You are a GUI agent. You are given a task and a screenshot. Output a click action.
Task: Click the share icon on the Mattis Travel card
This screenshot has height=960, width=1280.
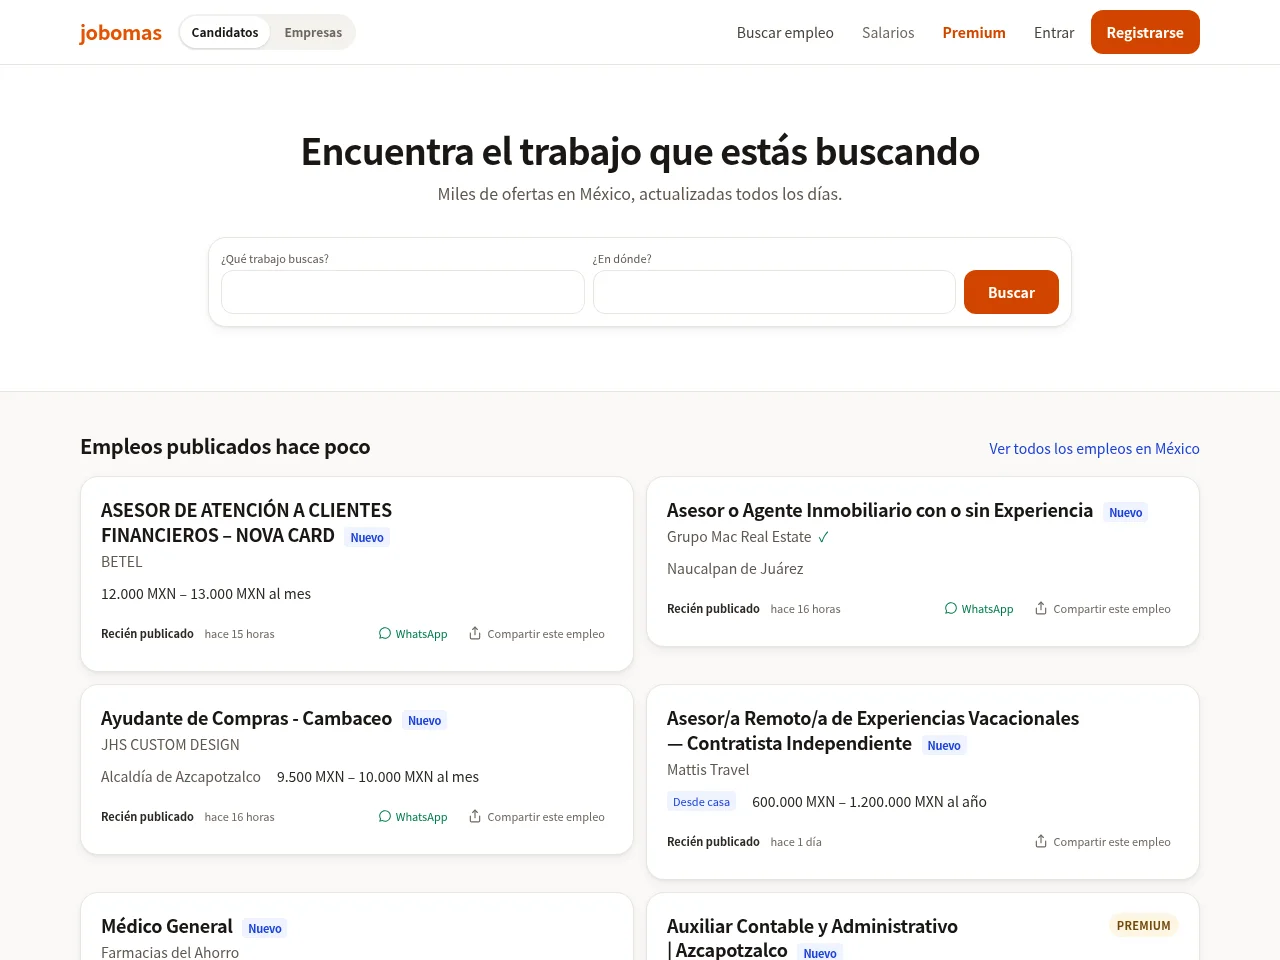pyautogui.click(x=1041, y=841)
